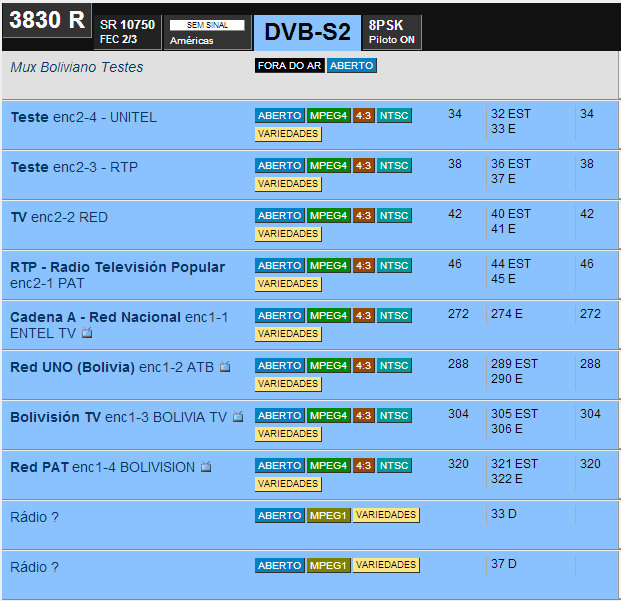The height and width of the screenshot is (601, 621).
Task: Click VARIEDADES badge in Rádio 33 D row
Action: click(386, 515)
